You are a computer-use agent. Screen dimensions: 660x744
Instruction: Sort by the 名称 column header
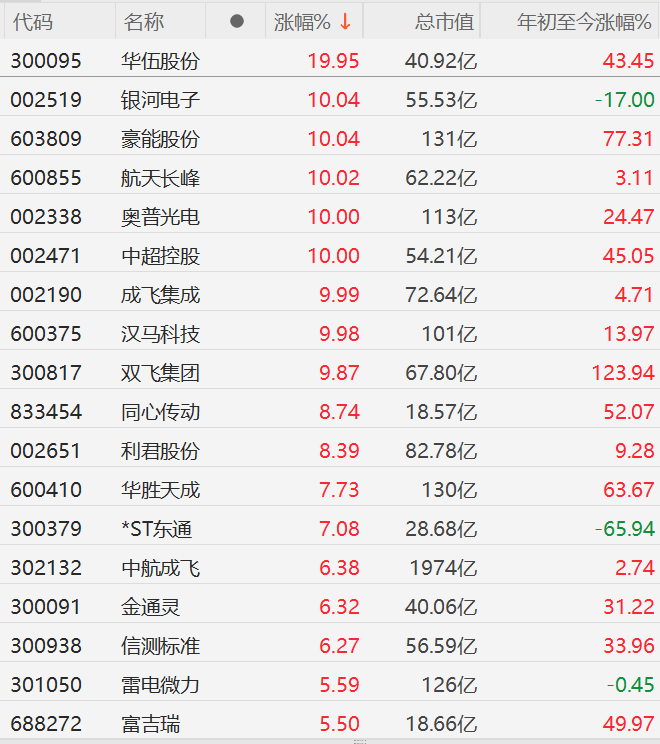pyautogui.click(x=144, y=21)
